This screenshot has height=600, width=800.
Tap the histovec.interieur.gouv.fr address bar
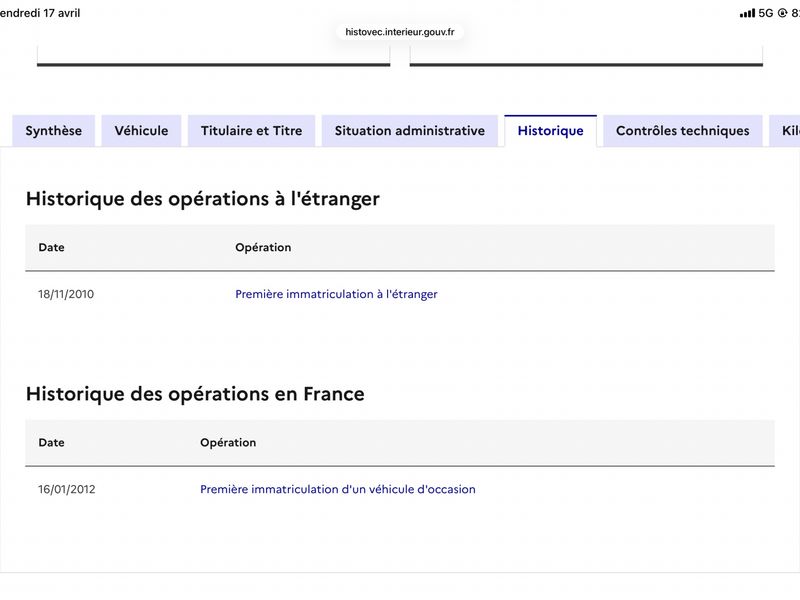tap(399, 32)
